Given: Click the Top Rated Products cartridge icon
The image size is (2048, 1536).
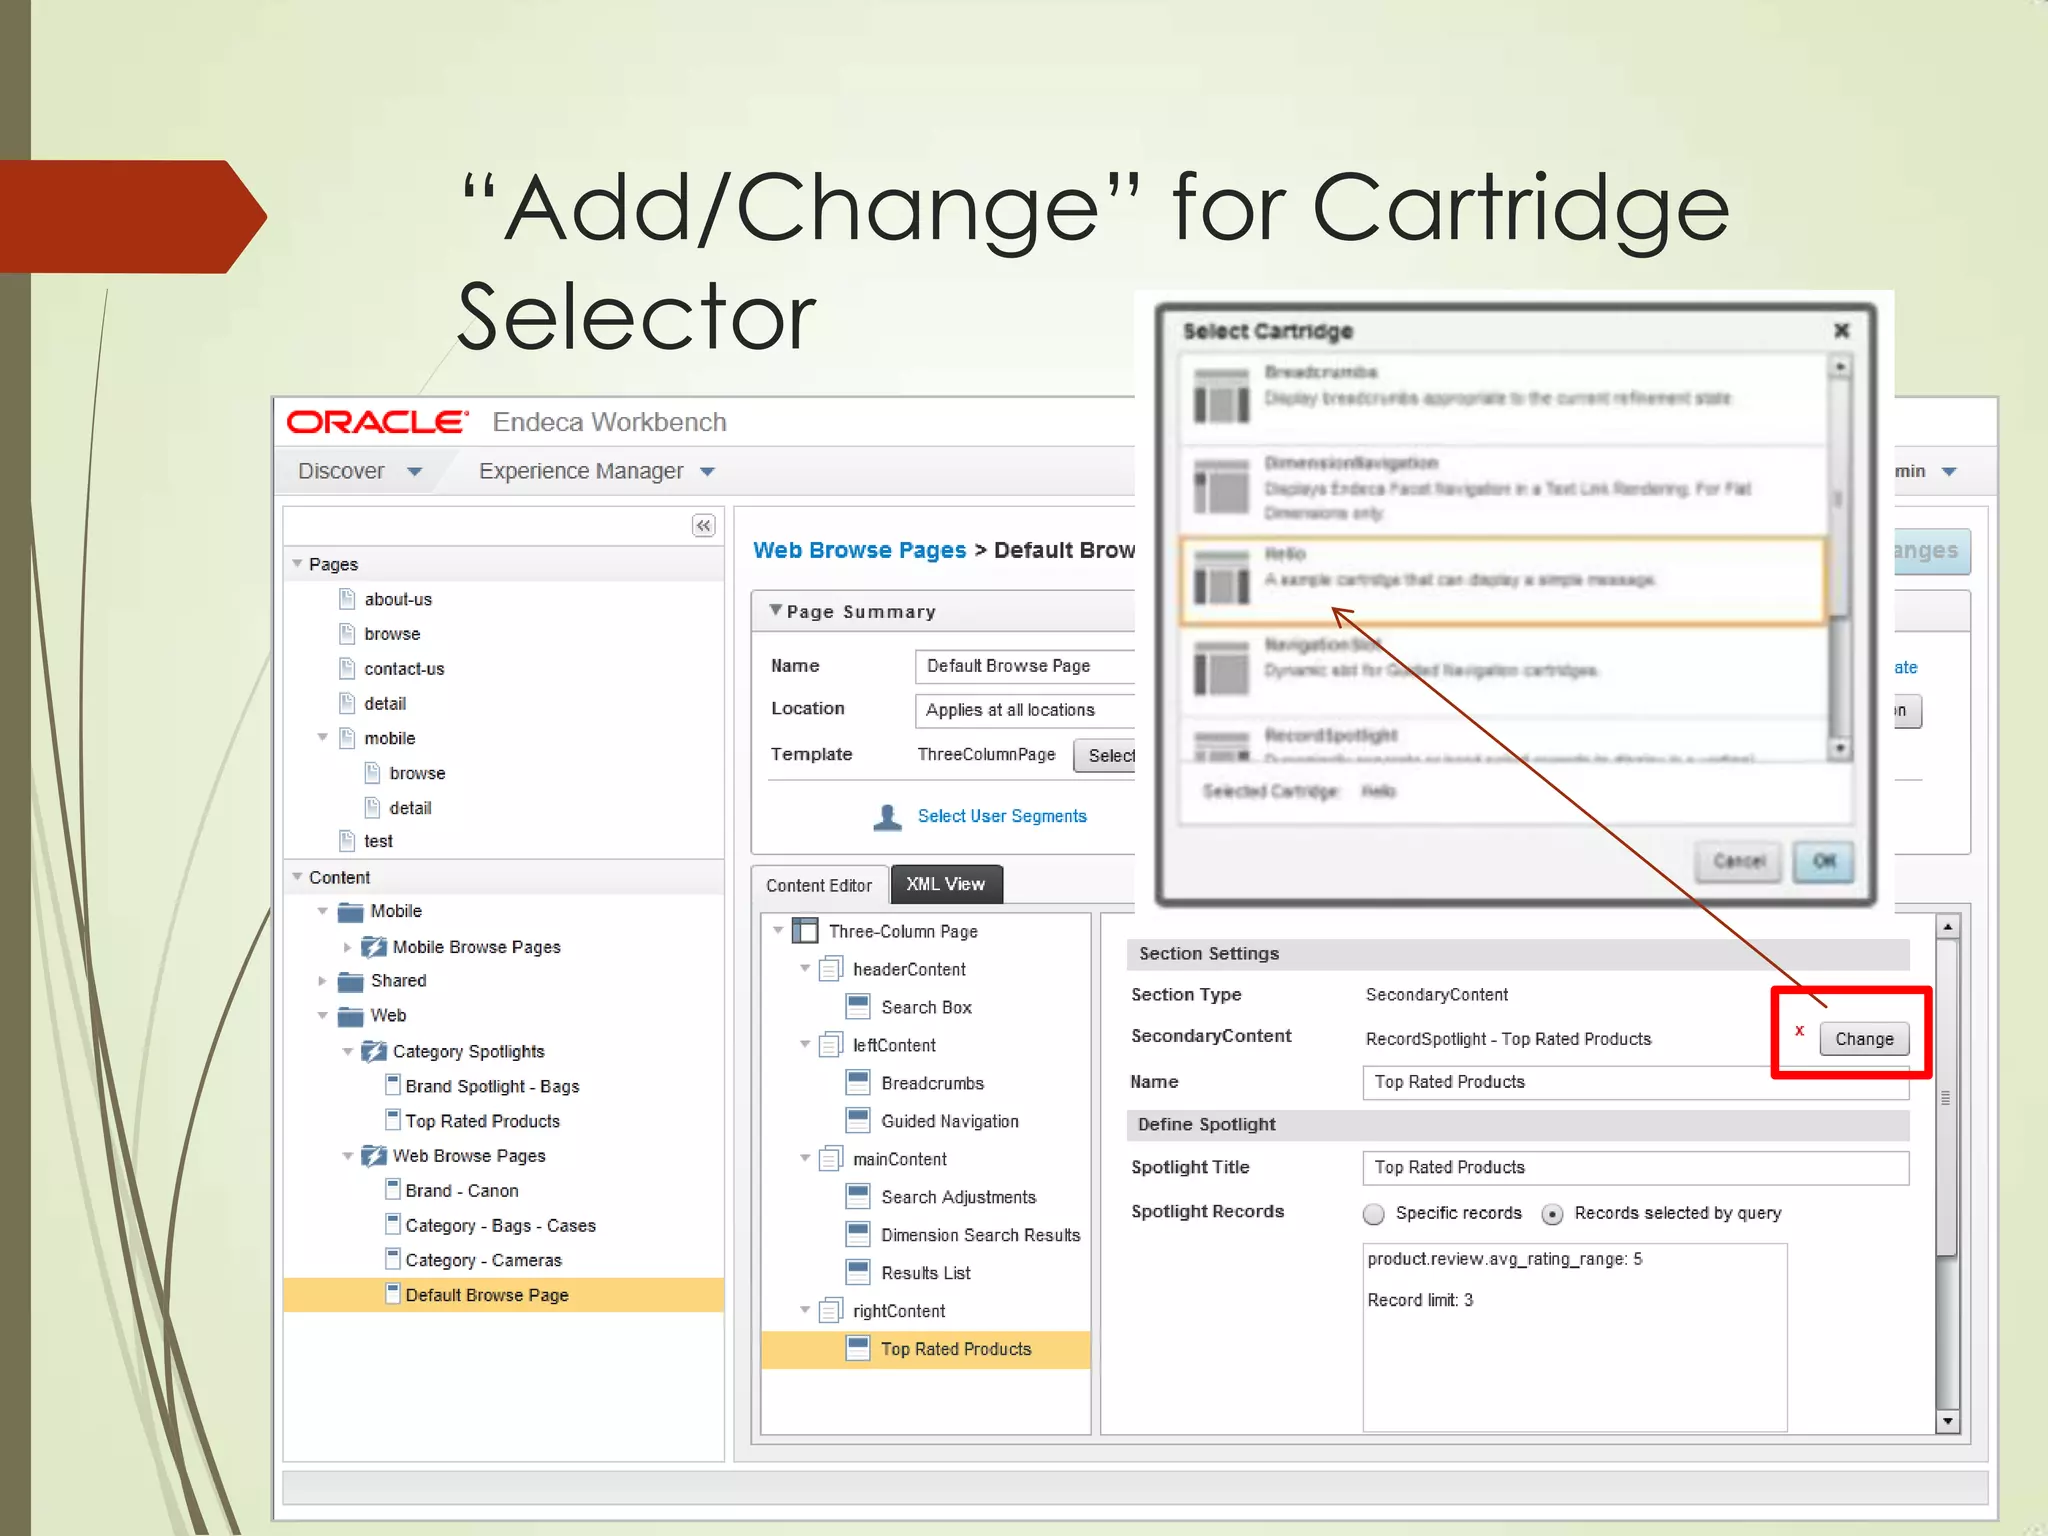Looking at the screenshot, I should click(x=858, y=1348).
